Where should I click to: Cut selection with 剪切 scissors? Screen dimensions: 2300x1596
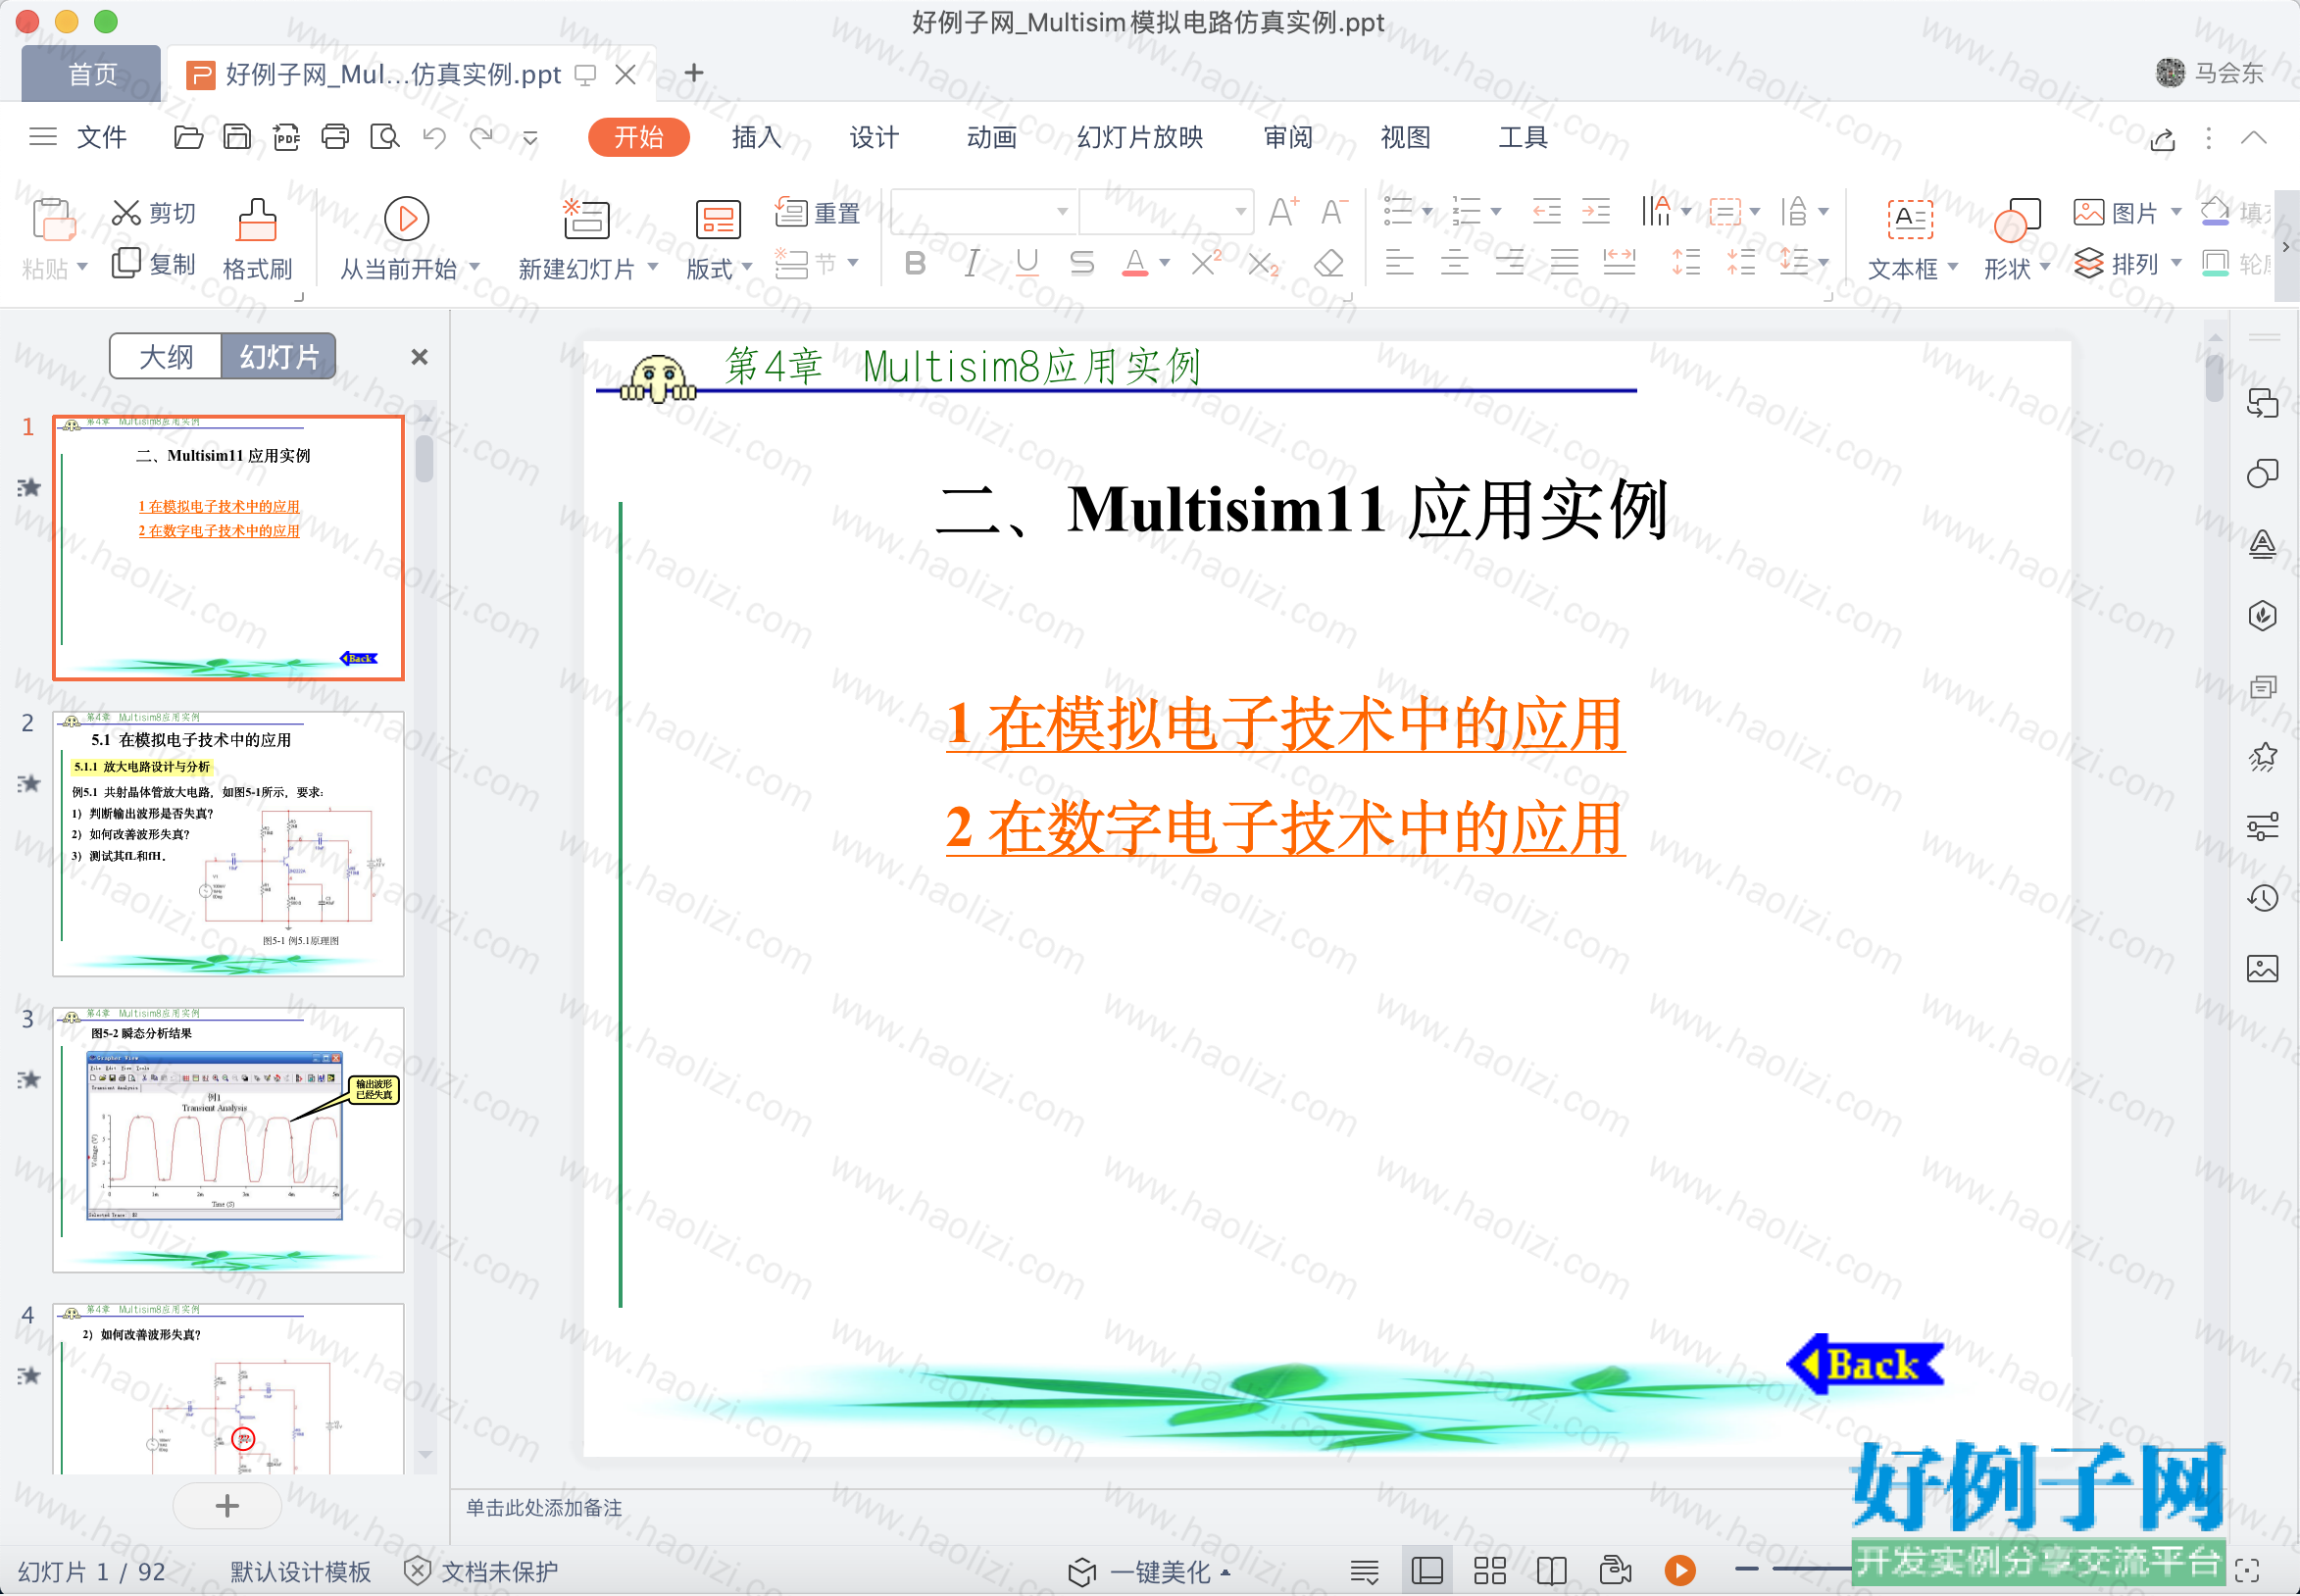point(153,213)
